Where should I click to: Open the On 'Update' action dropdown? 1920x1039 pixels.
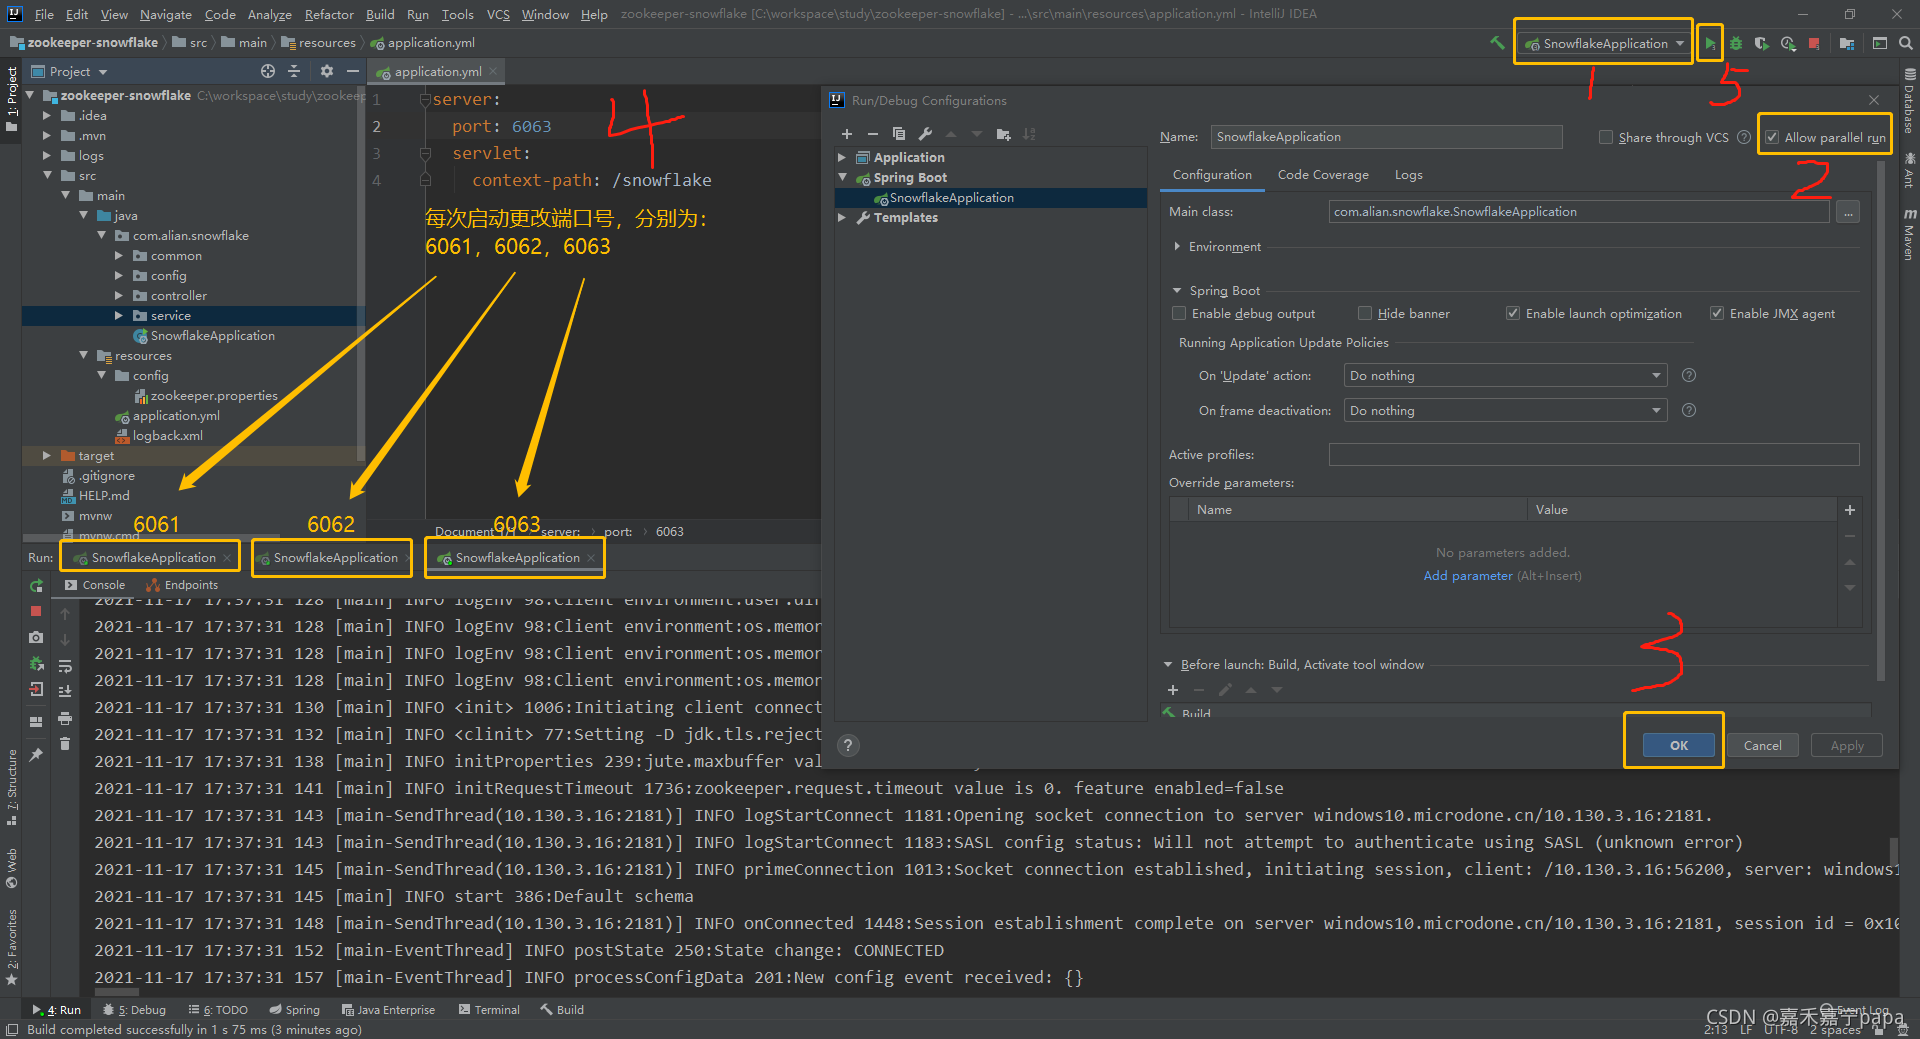1505,376
